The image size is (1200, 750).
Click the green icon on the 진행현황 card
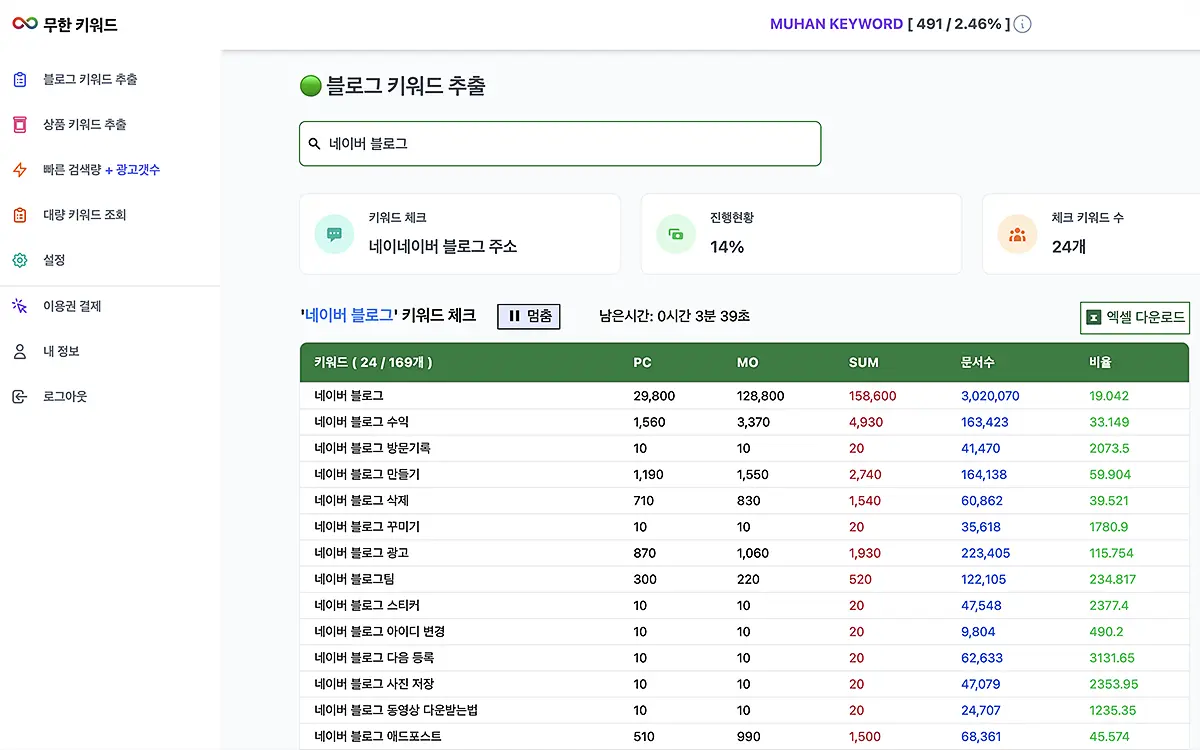pos(675,233)
